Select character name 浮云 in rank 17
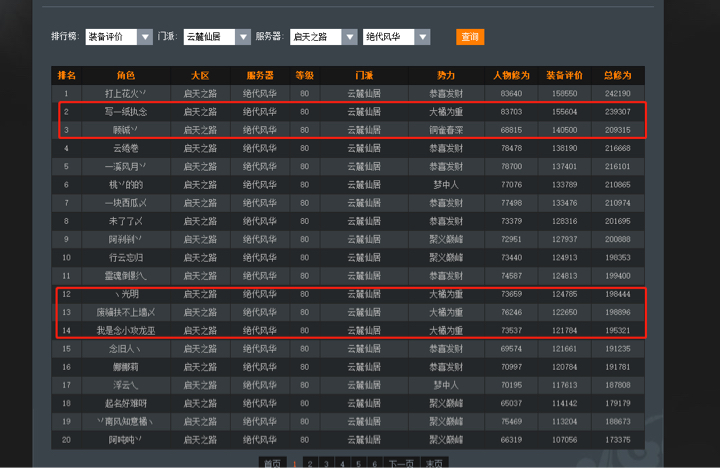The image size is (720, 468). [x=125, y=385]
